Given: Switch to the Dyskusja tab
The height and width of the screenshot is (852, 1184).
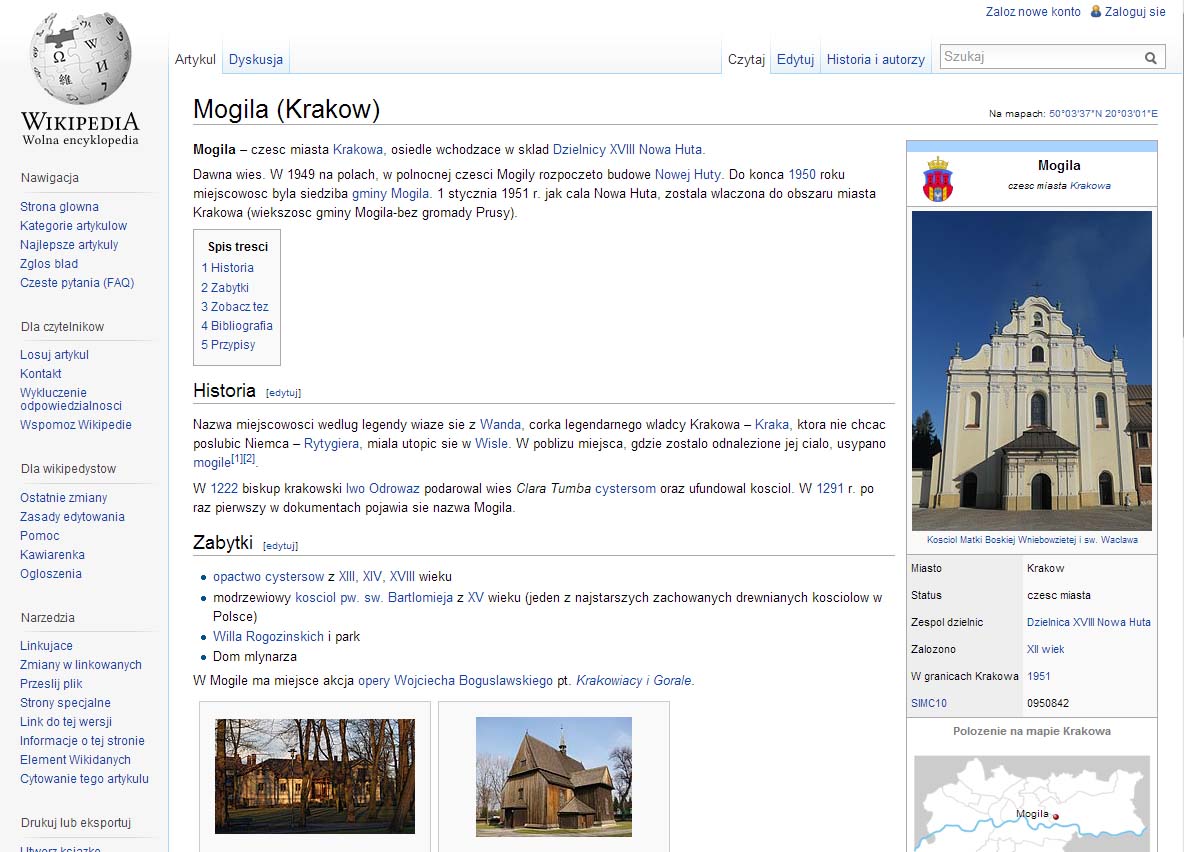Looking at the screenshot, I should (256, 60).
